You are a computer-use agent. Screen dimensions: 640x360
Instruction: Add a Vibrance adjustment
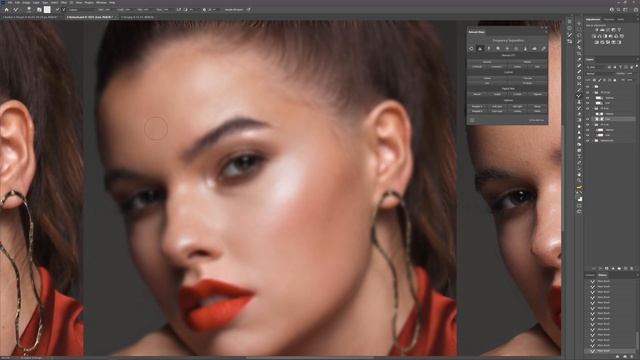(x=619, y=30)
